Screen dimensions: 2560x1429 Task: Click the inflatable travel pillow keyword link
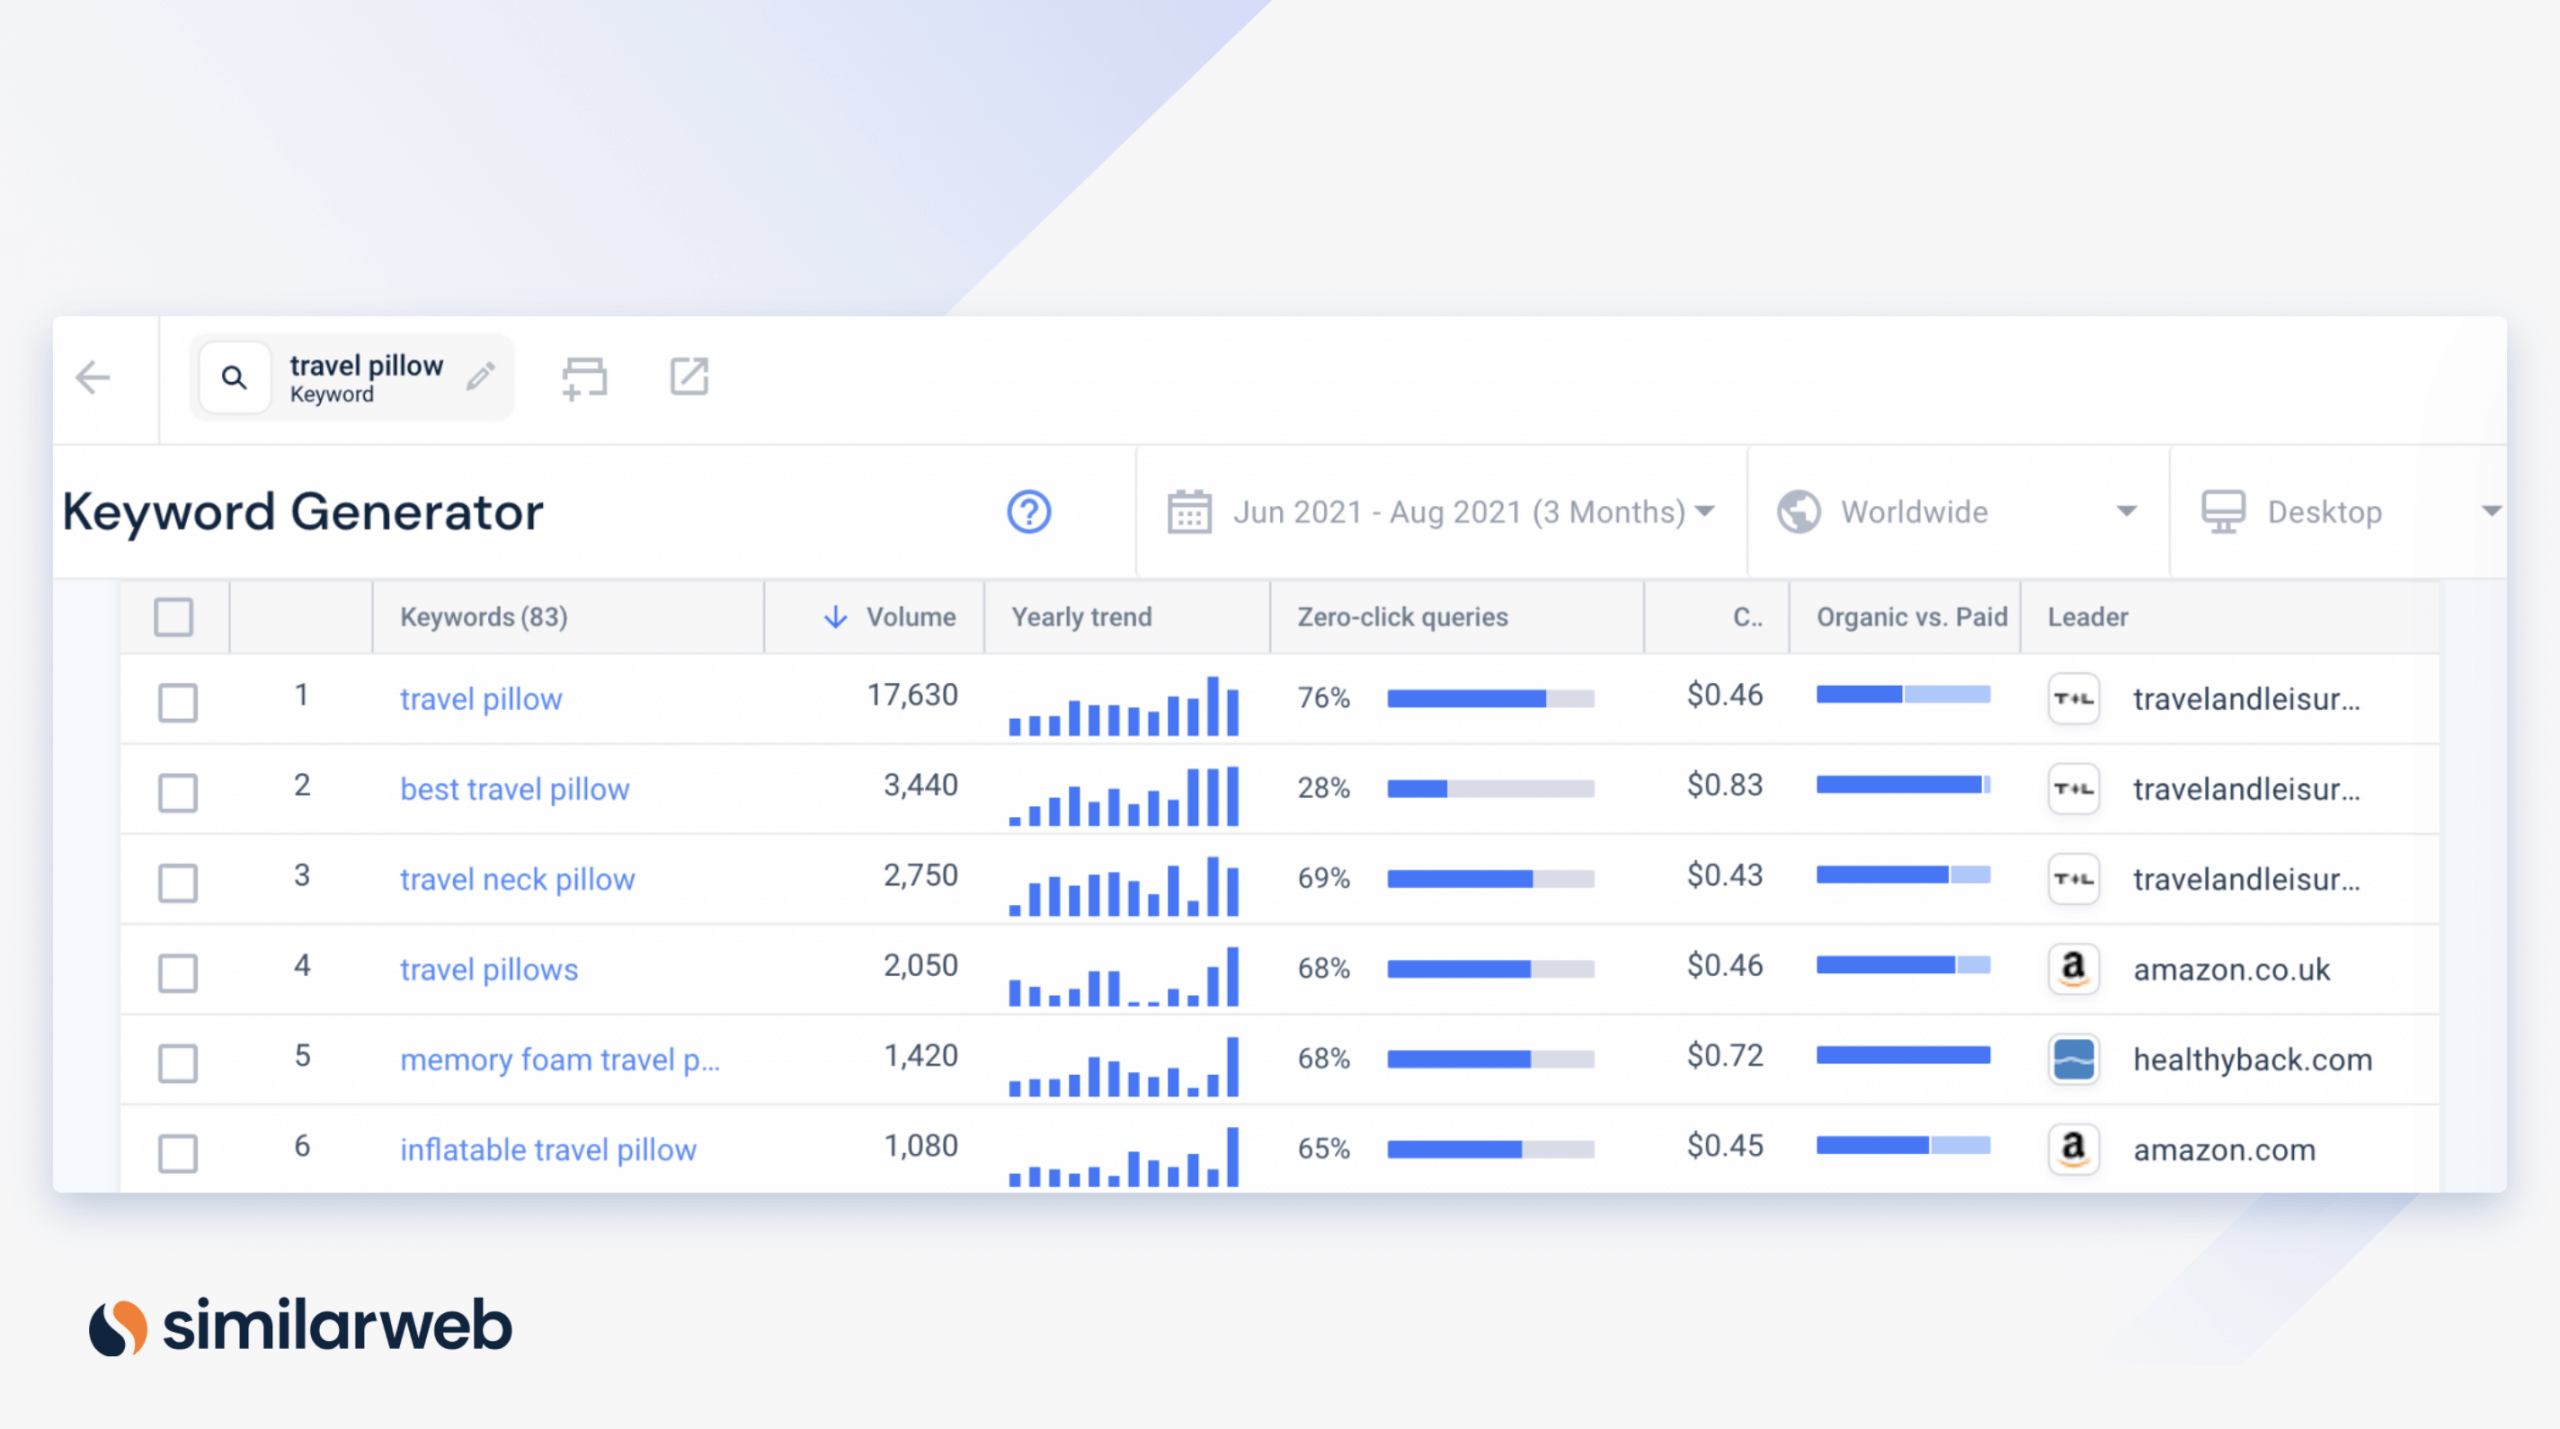[x=545, y=1150]
